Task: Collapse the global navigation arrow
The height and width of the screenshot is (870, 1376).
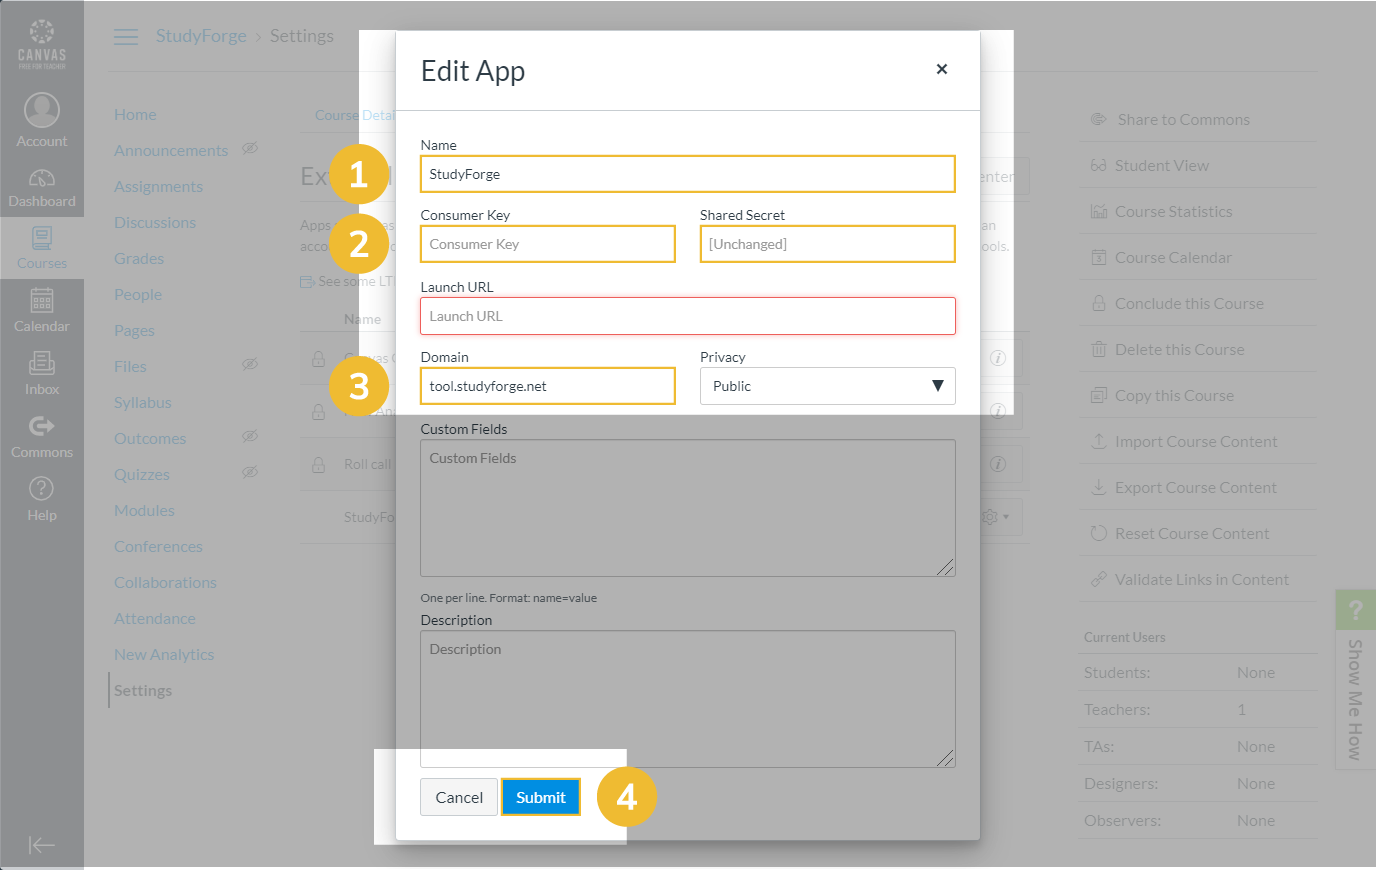Action: pos(42,845)
